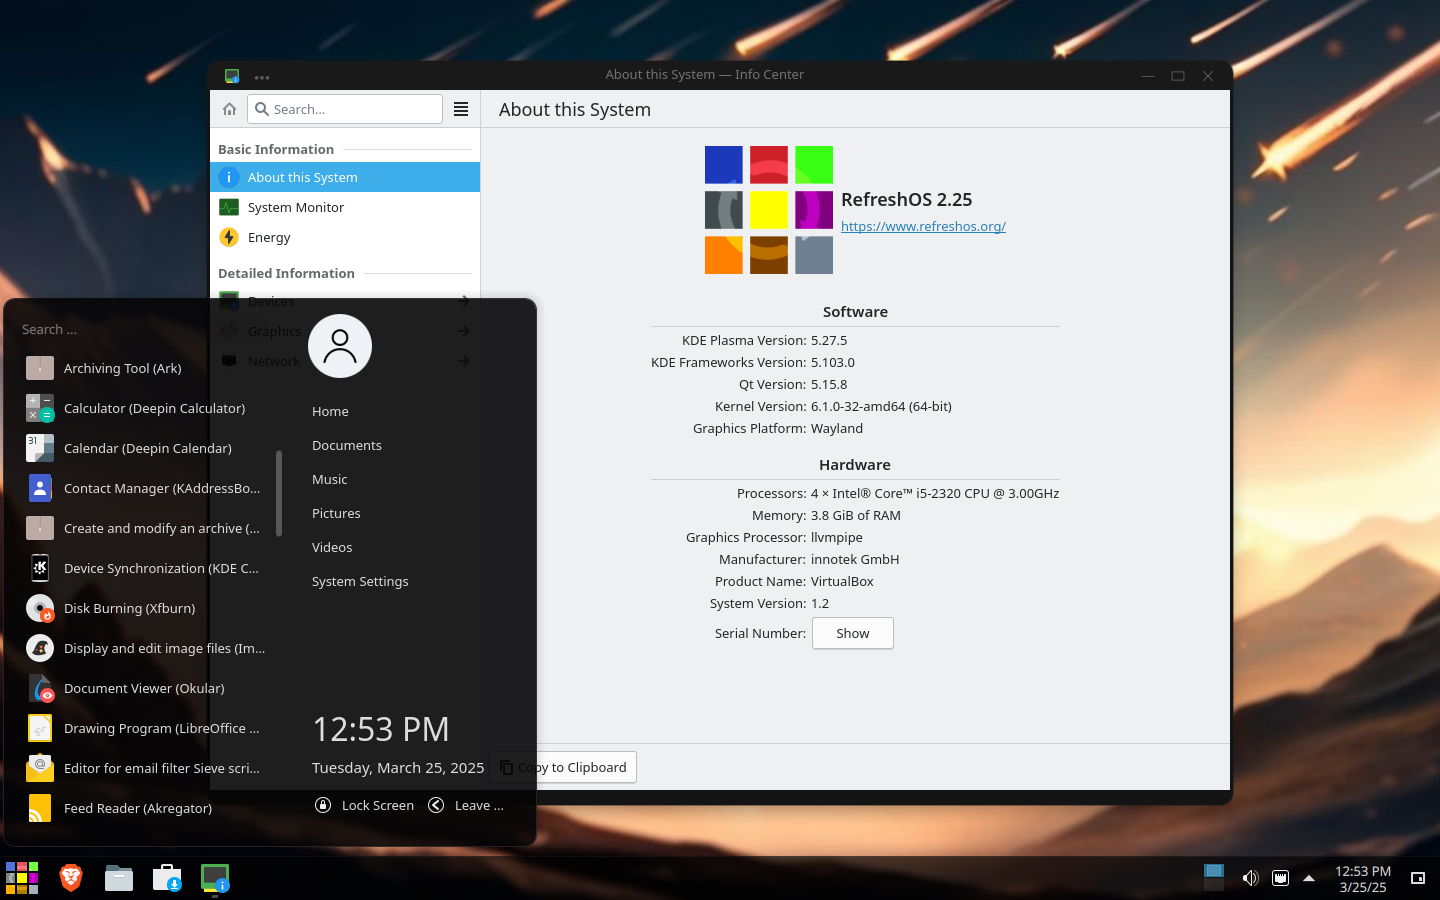Open the hamburger menu beside the search field

[x=461, y=109]
